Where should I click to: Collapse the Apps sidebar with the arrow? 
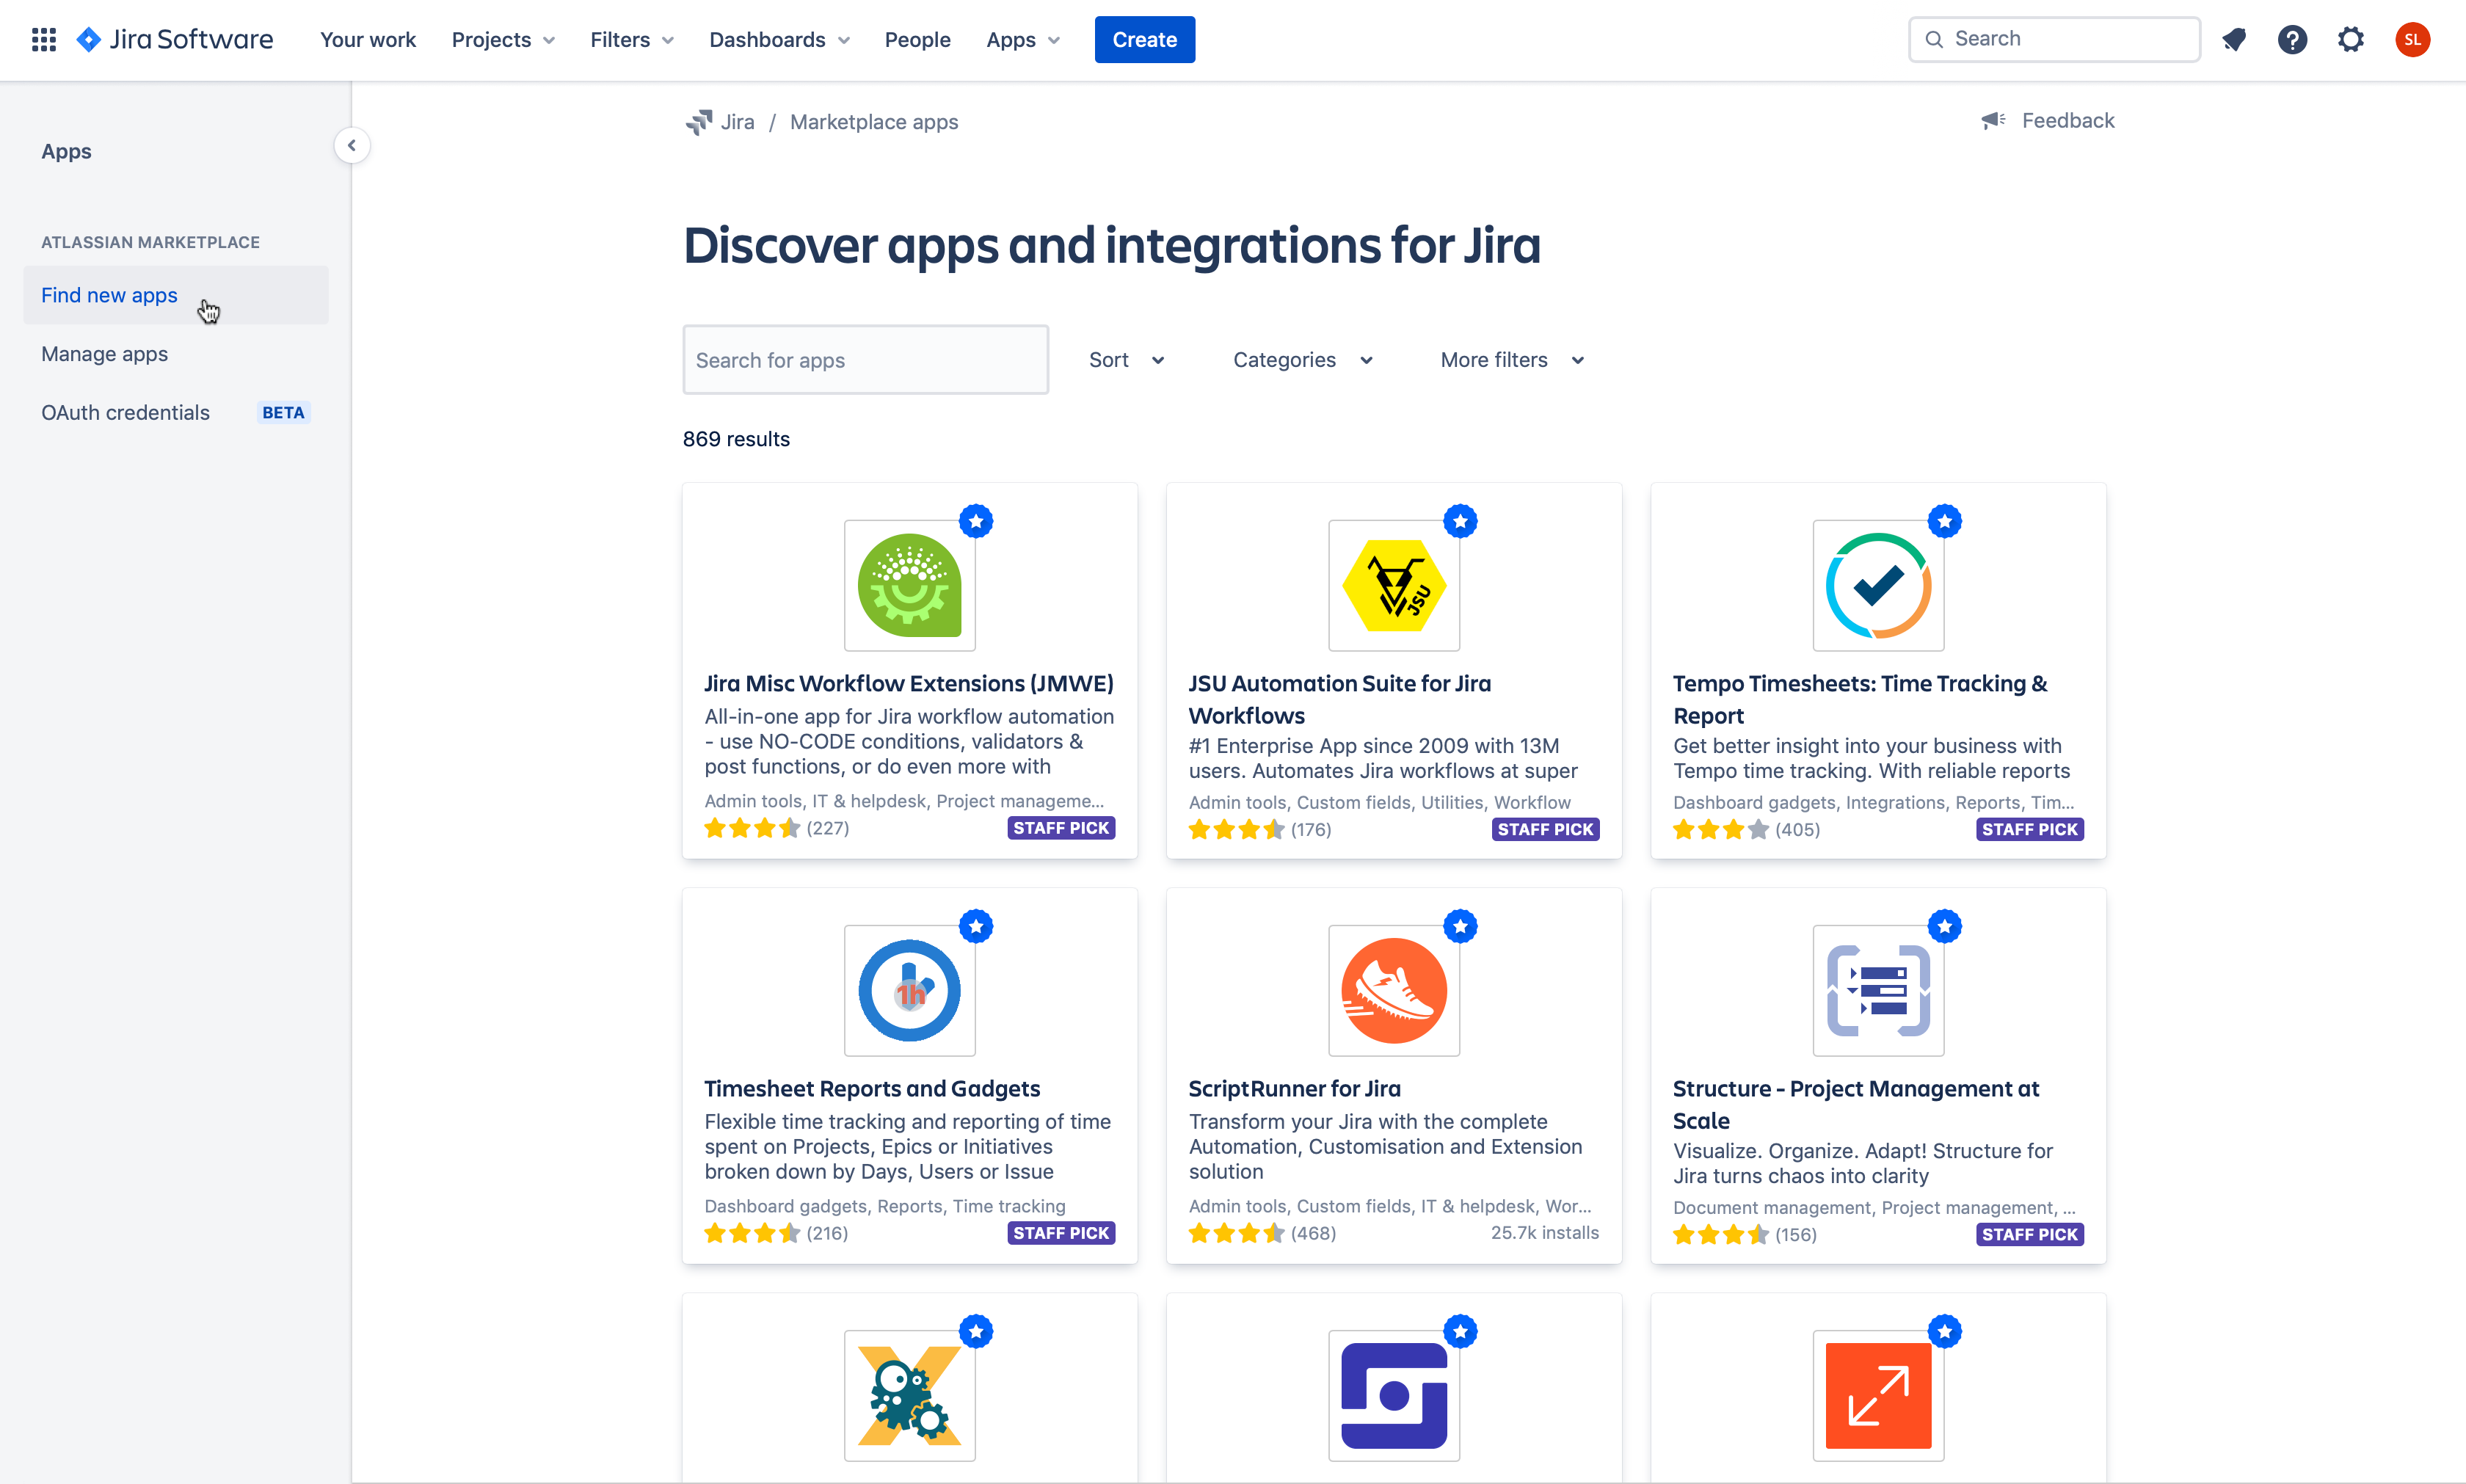pos(351,146)
